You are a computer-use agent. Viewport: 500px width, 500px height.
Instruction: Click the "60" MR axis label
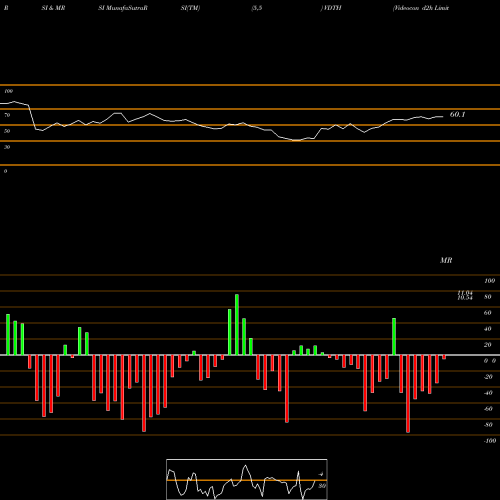tap(487, 313)
